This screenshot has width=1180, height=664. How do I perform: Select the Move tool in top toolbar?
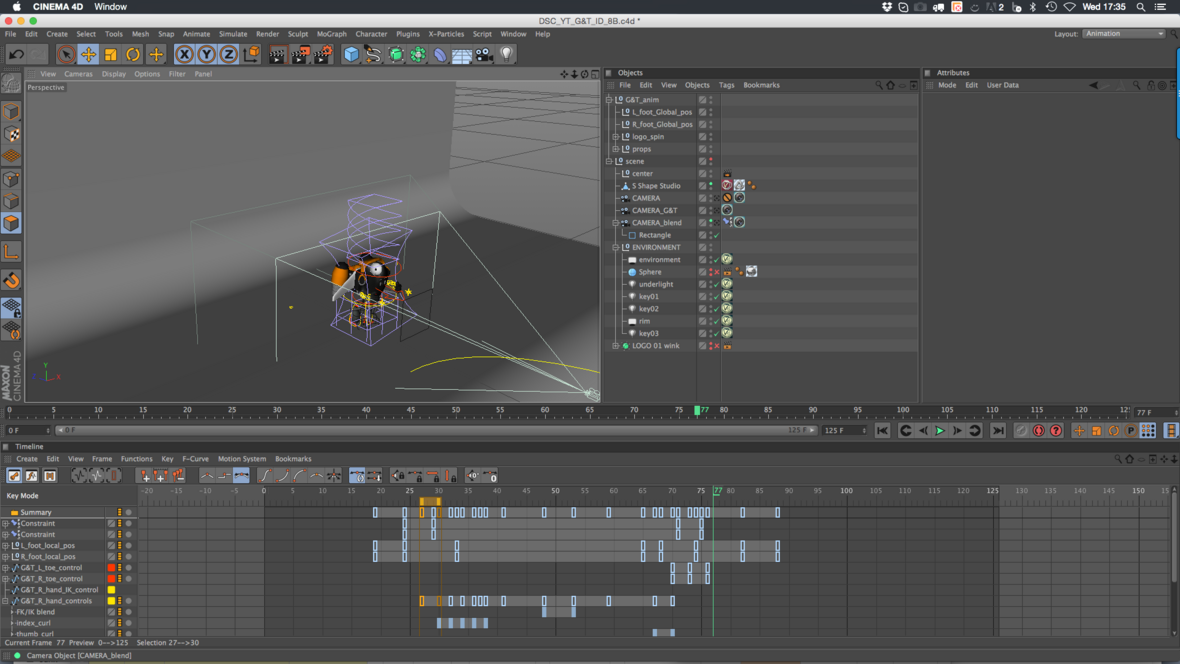(x=88, y=55)
